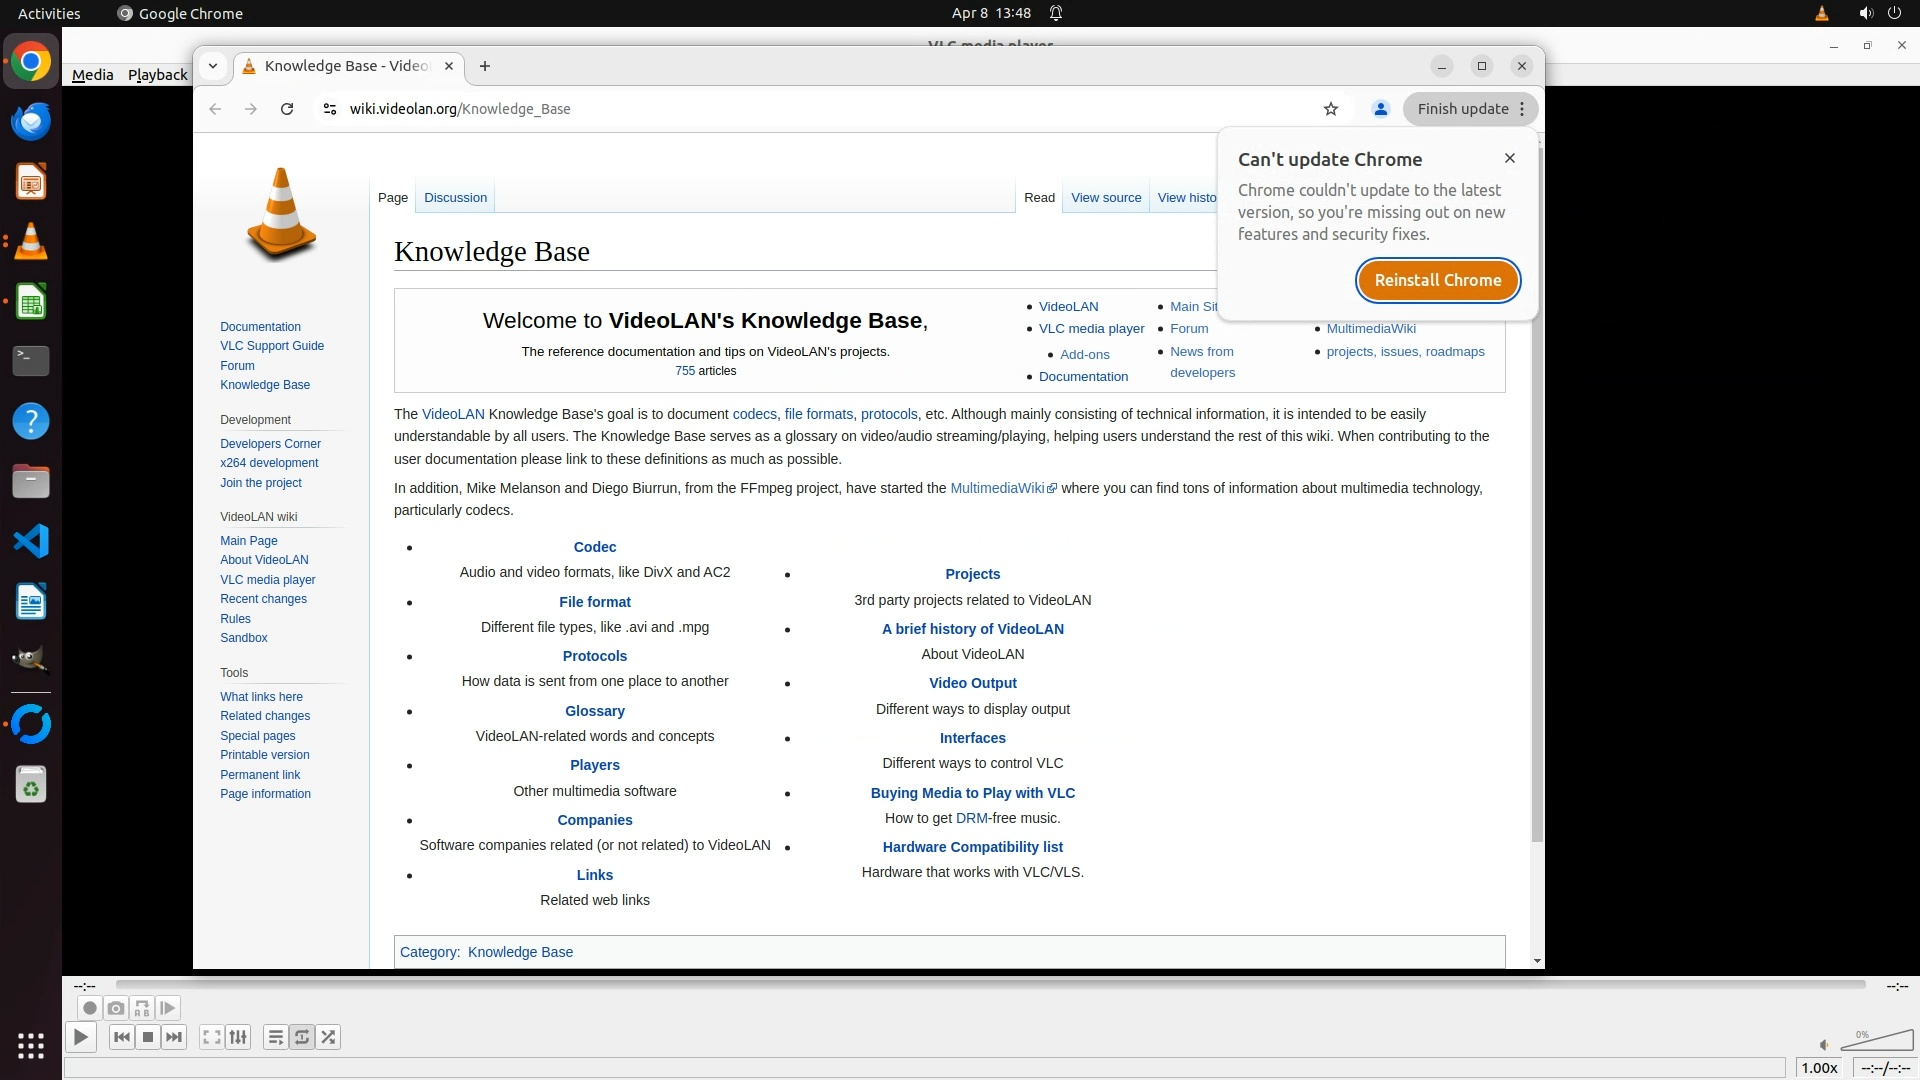Image resolution: width=1920 pixels, height=1080 pixels.
Task: Click the next media skip icon
Action: [x=174, y=1037]
